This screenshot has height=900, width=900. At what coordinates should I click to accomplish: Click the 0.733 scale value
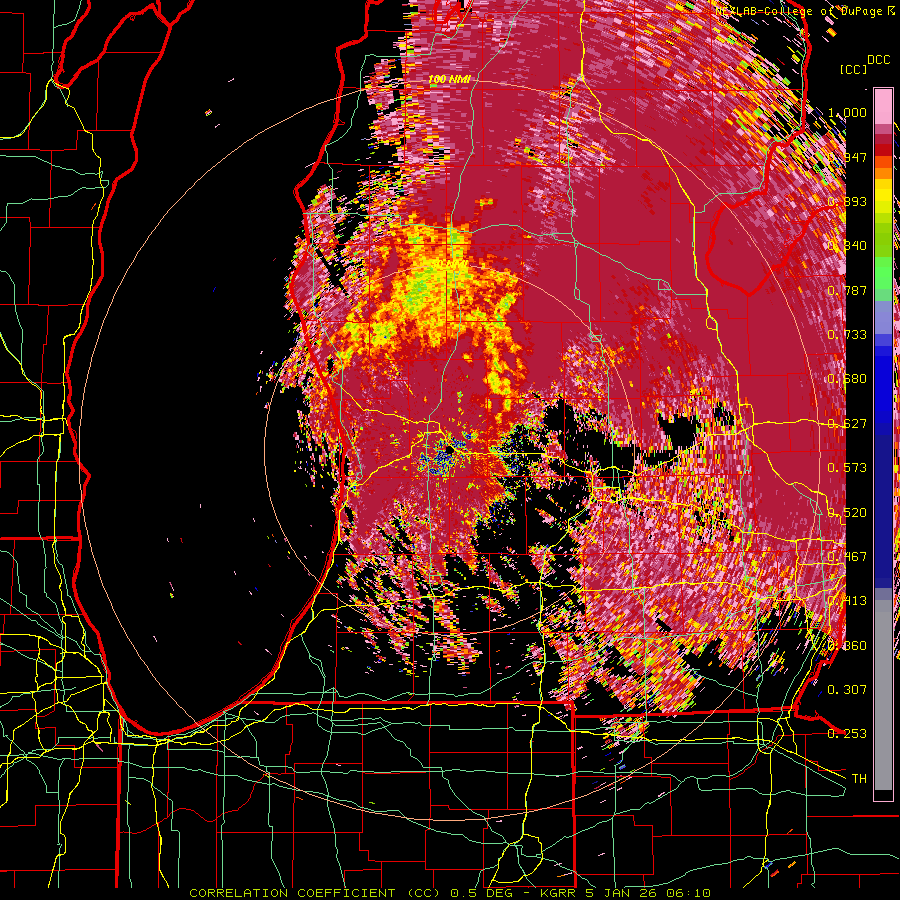coord(848,335)
